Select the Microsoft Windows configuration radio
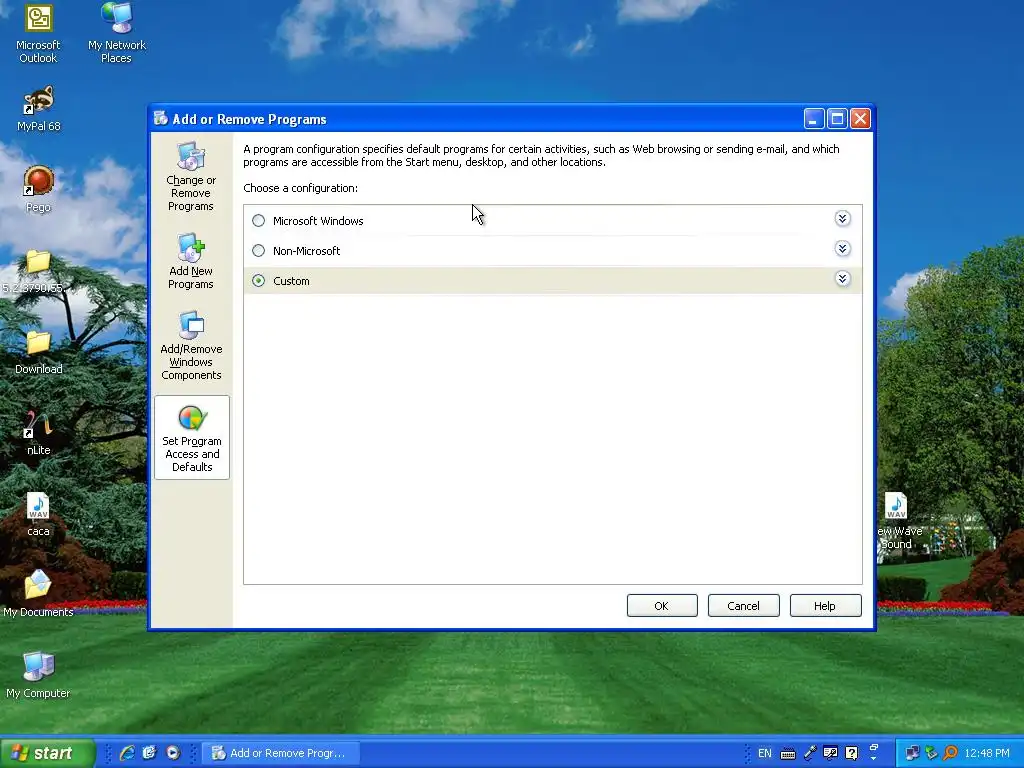 coord(259,221)
